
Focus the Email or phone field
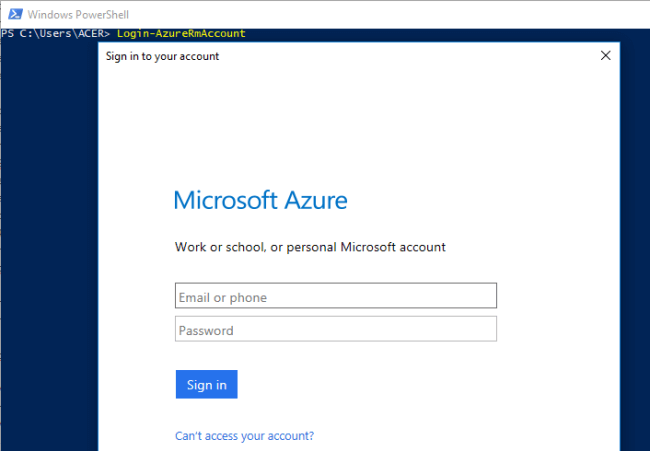coord(336,296)
